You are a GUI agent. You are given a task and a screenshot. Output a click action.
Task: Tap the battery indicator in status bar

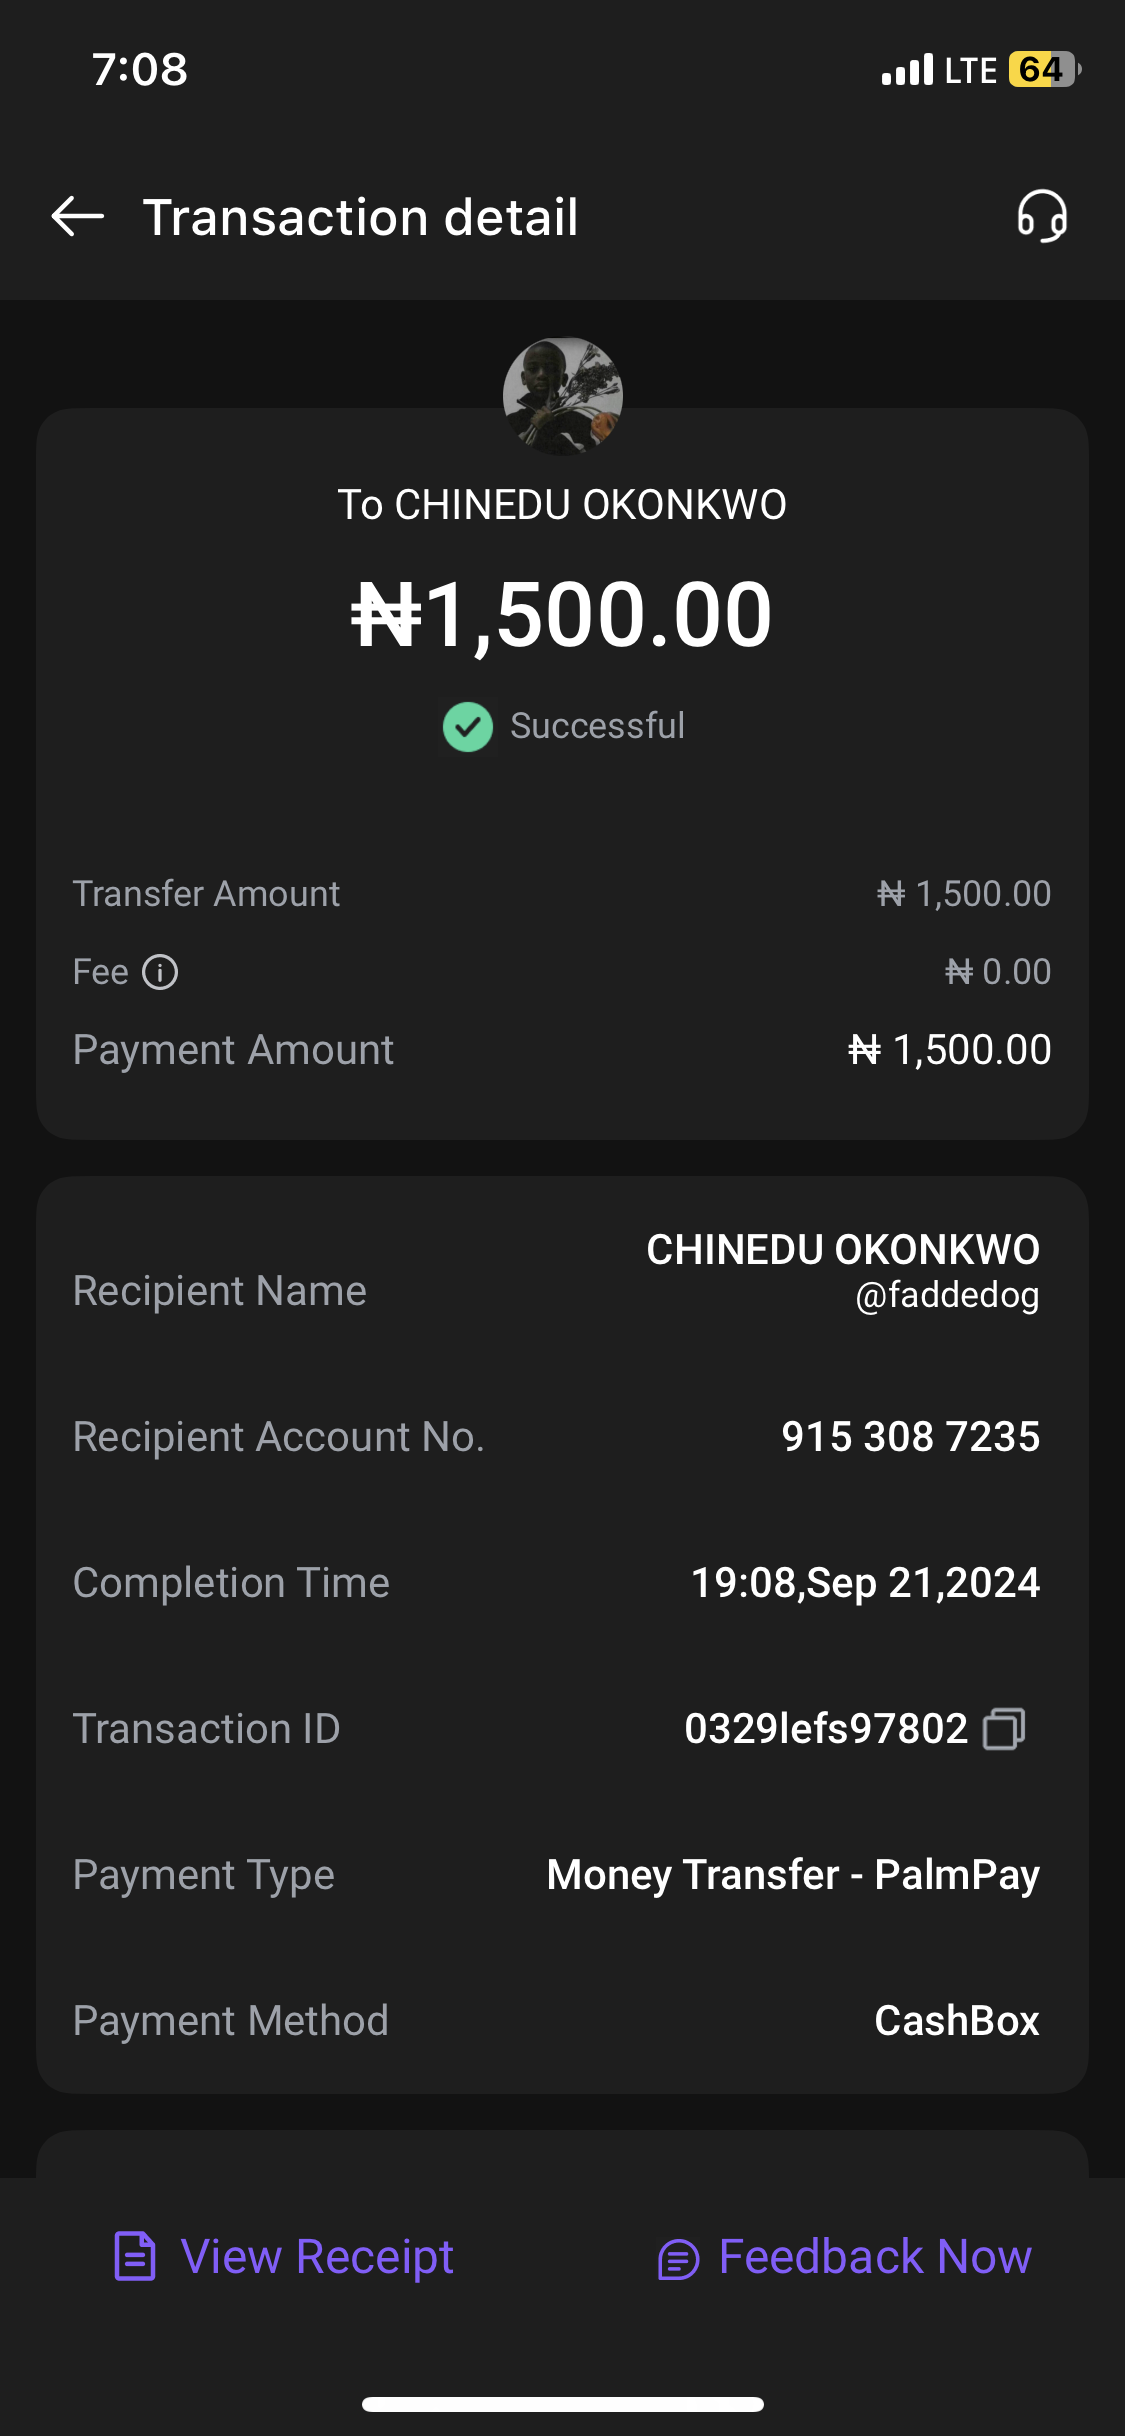point(1043,70)
